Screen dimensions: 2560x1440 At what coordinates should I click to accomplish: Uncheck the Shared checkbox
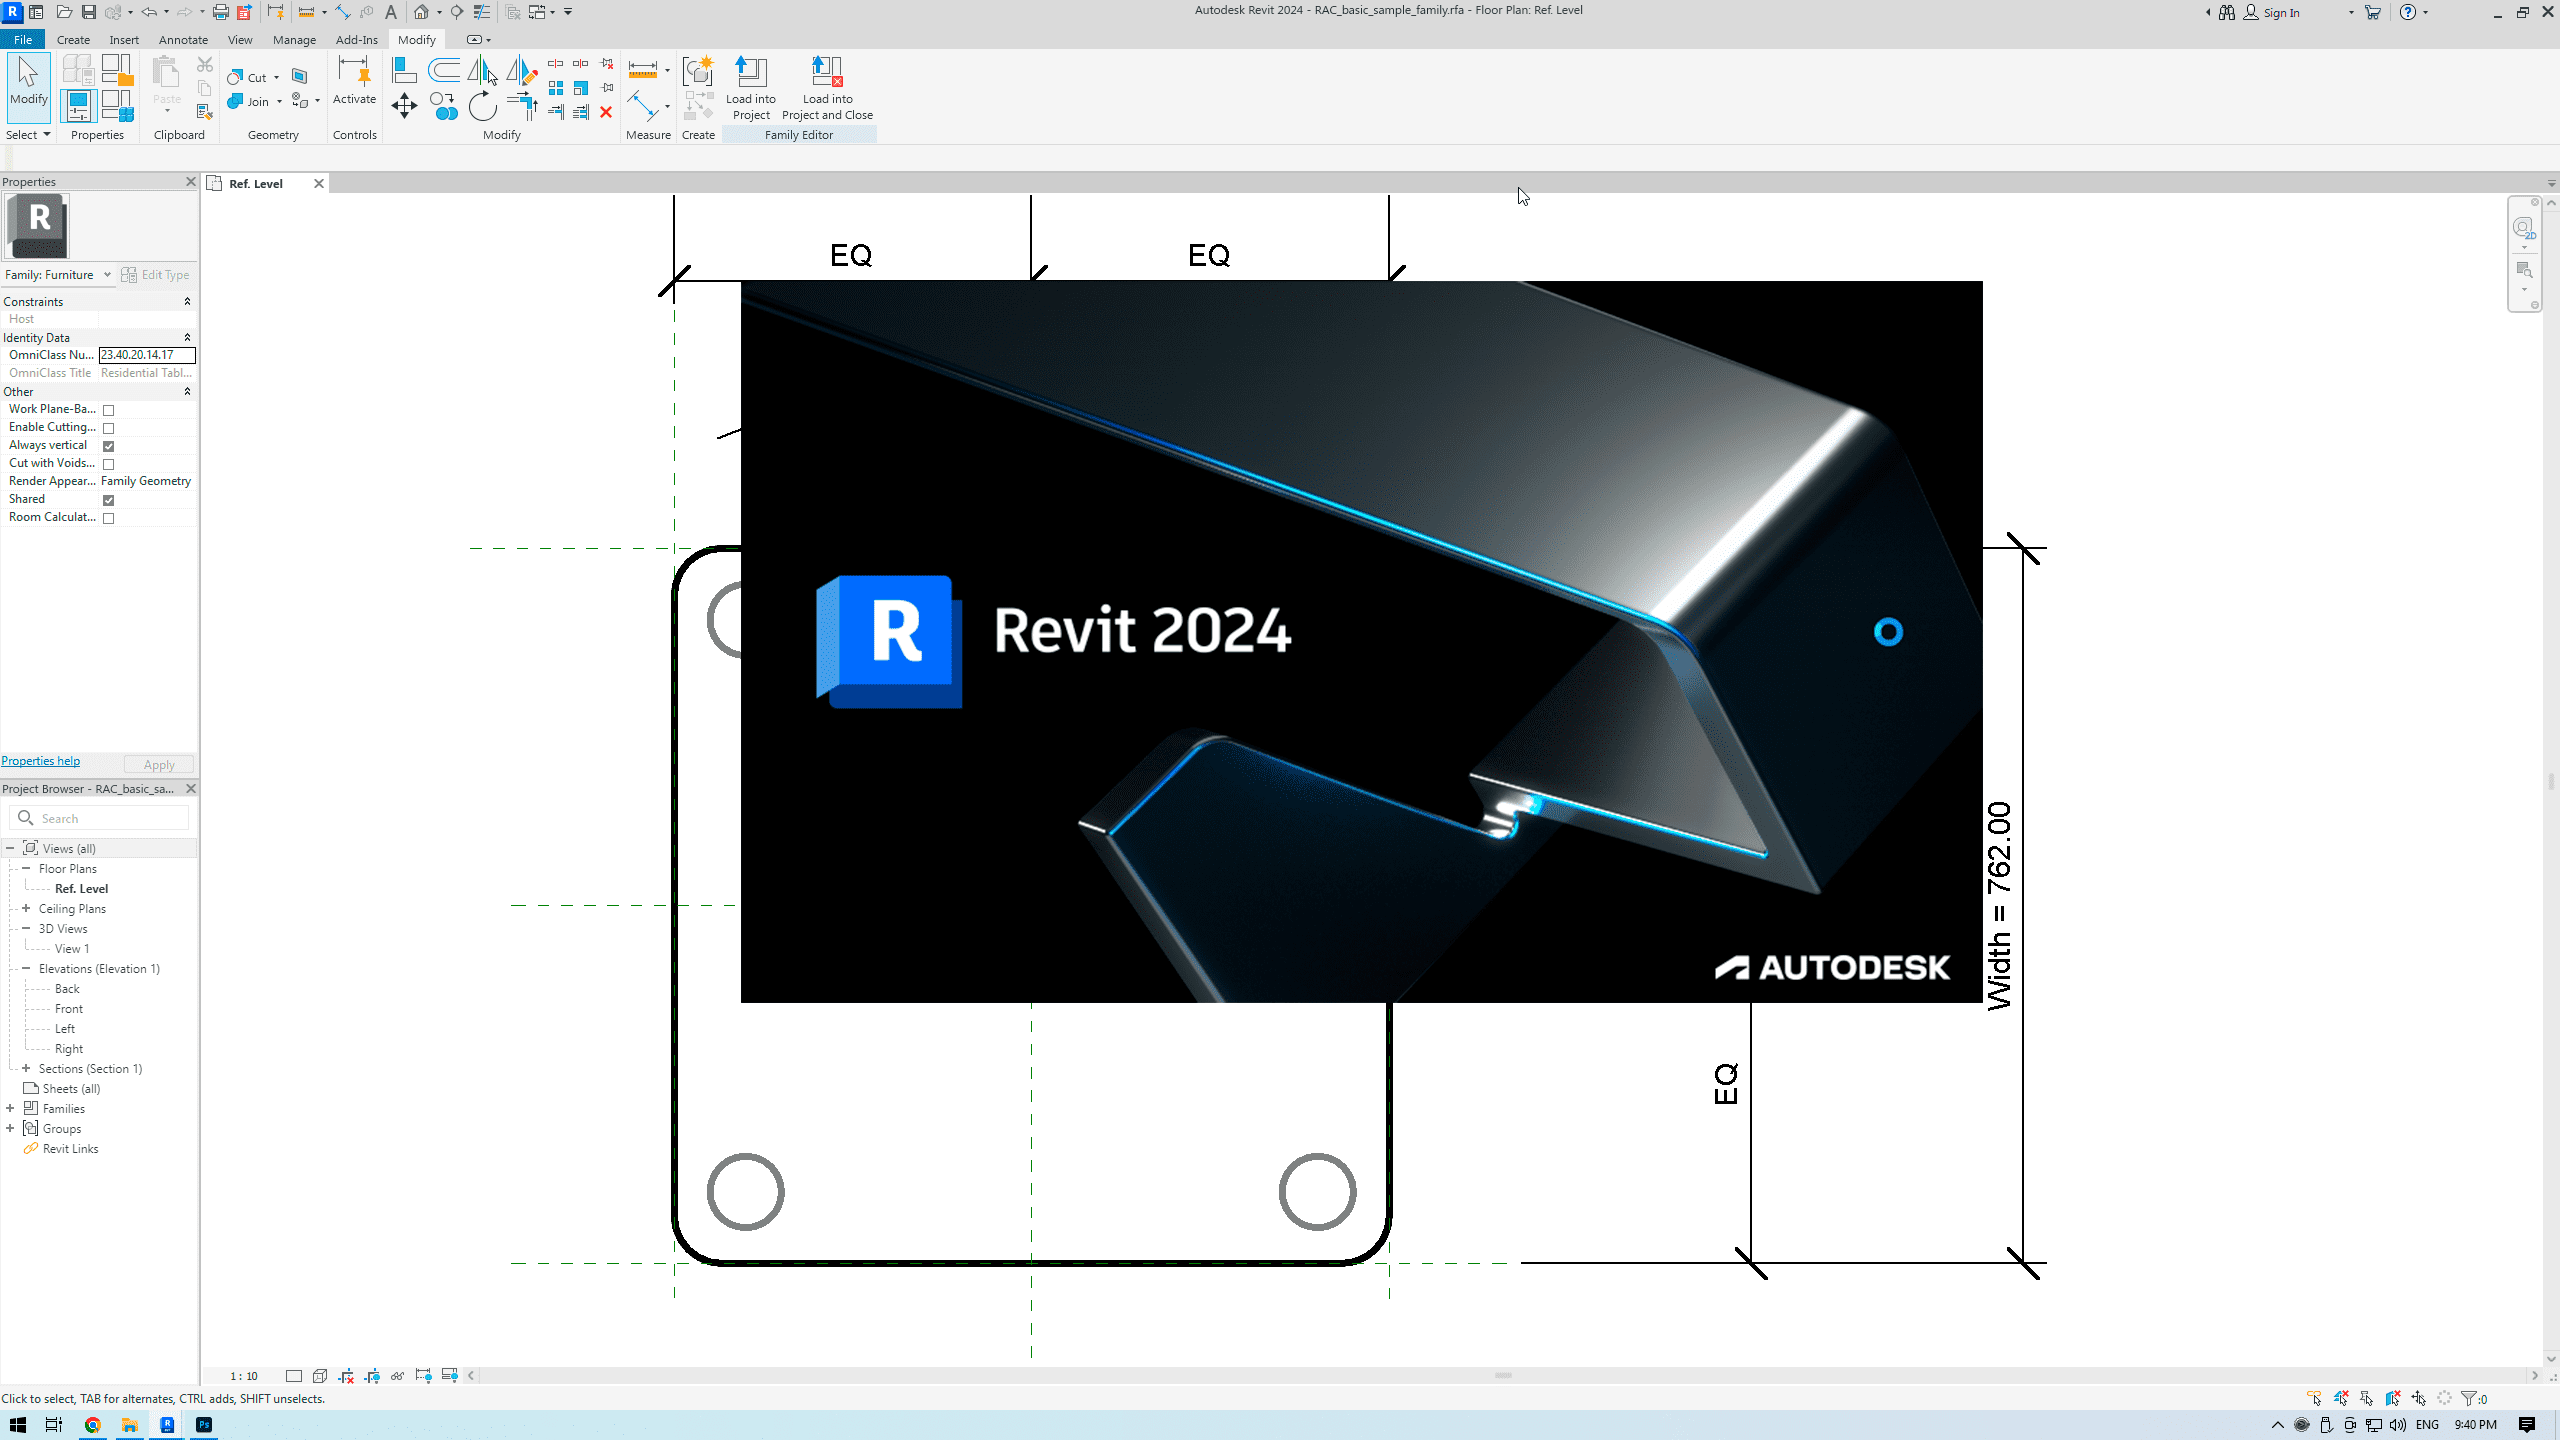pos(109,500)
